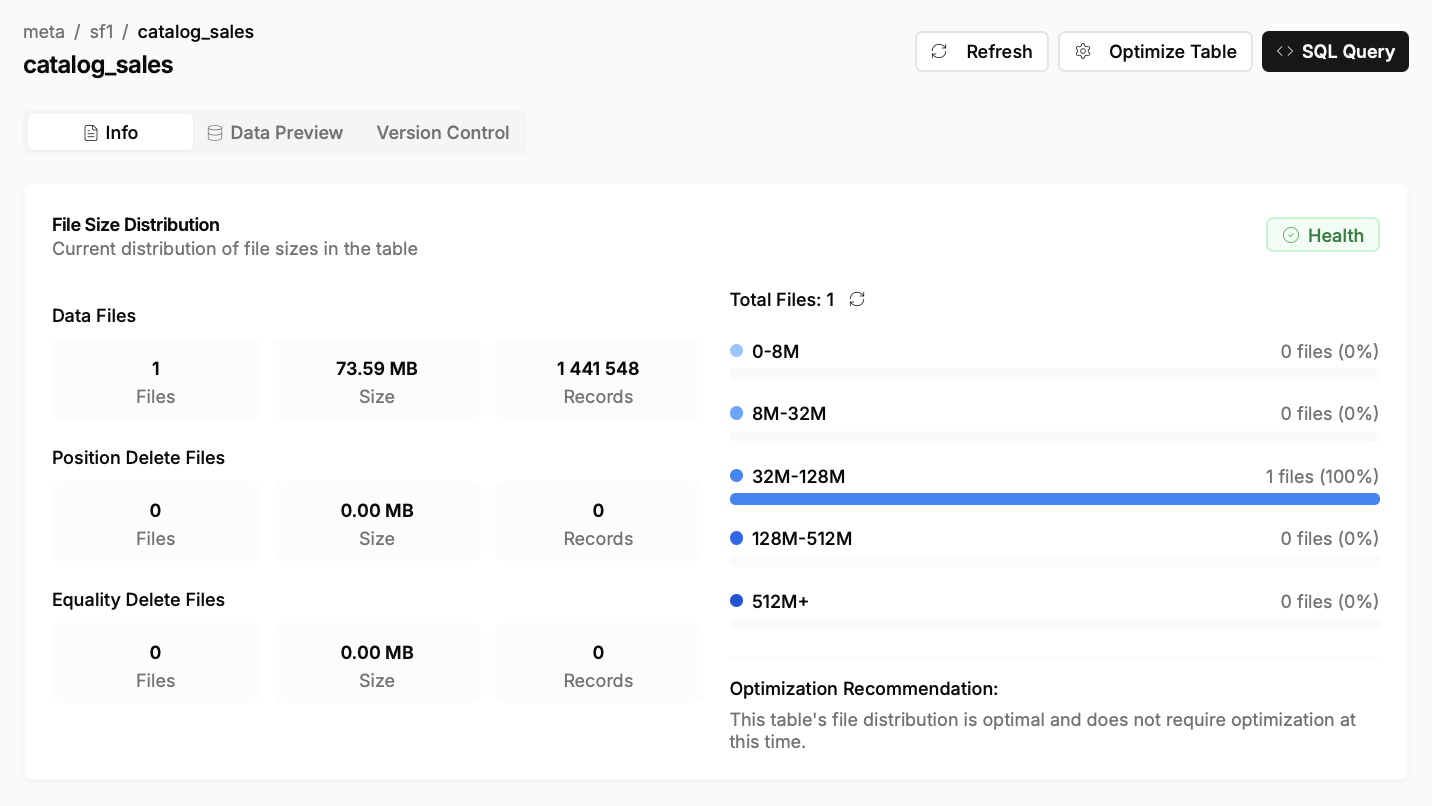Click the 0-8M light blue dot
Image resolution: width=1432 pixels, height=806 pixels.
coord(737,351)
